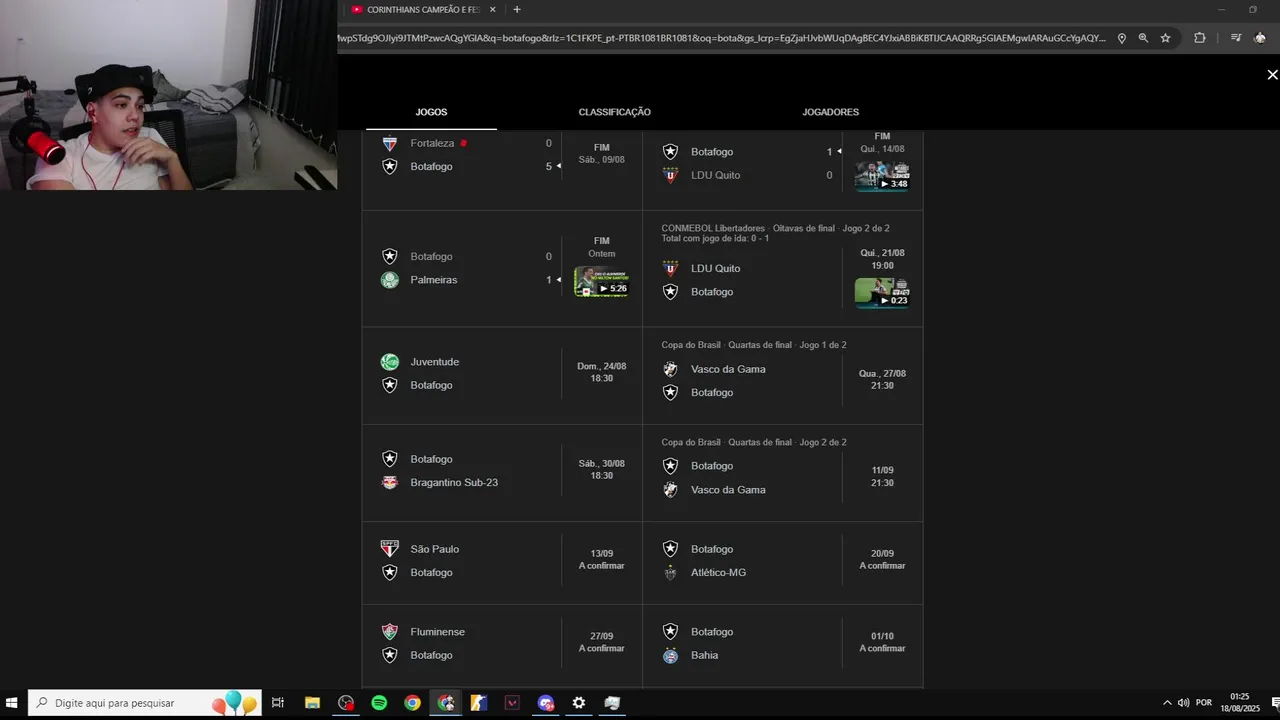
Task: Close the matches panel with the X
Action: [x=1272, y=75]
